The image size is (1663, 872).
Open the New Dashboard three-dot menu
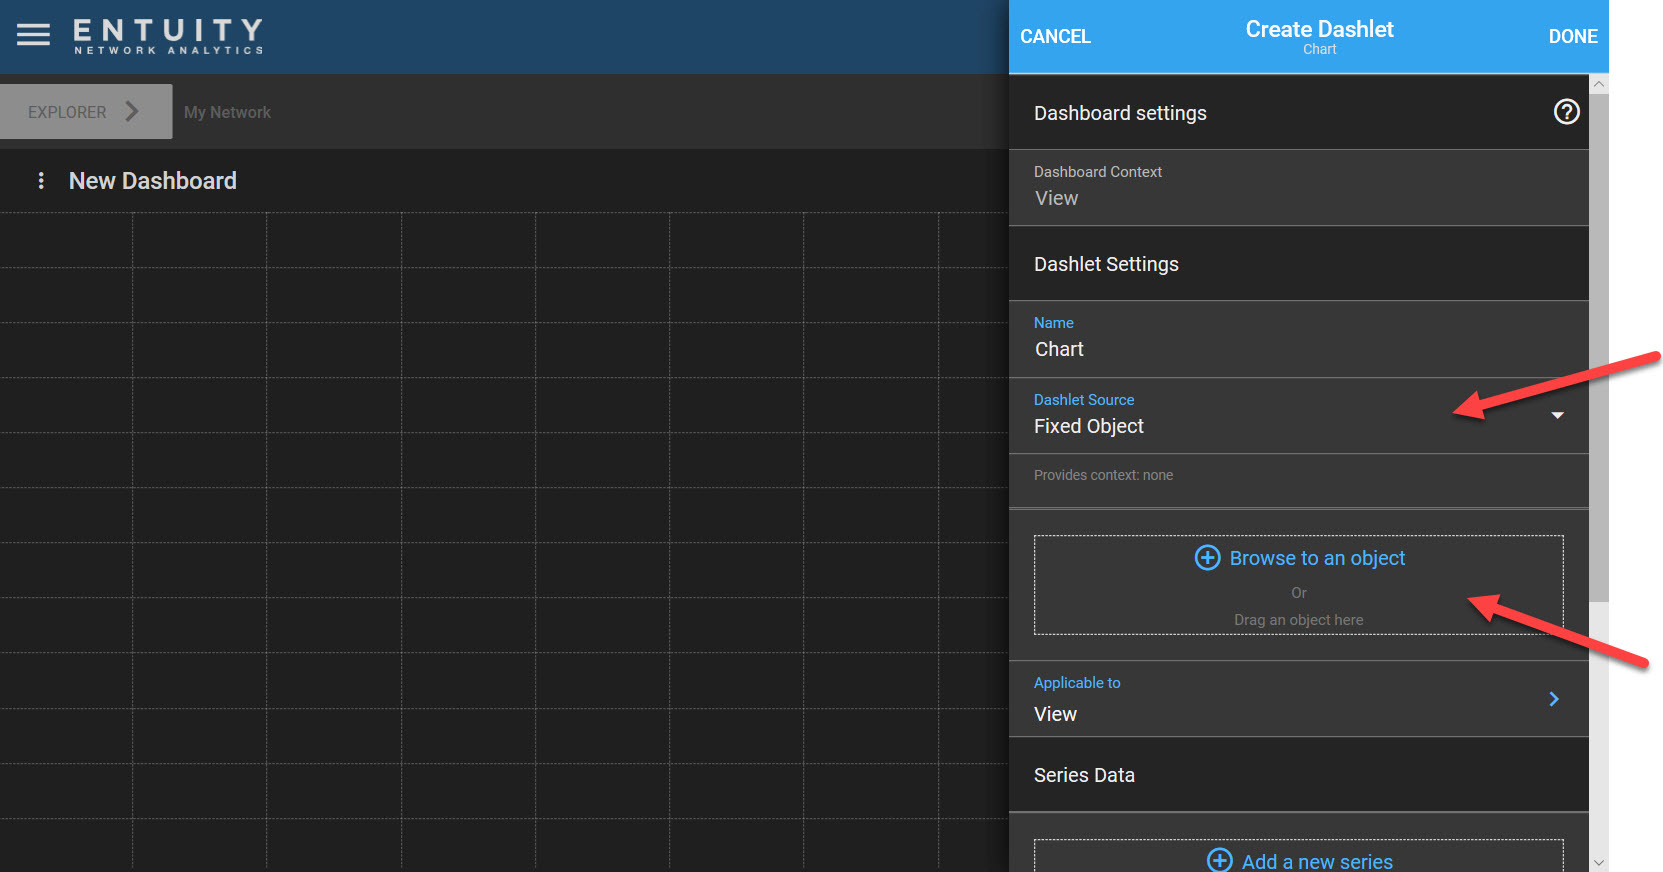click(41, 181)
